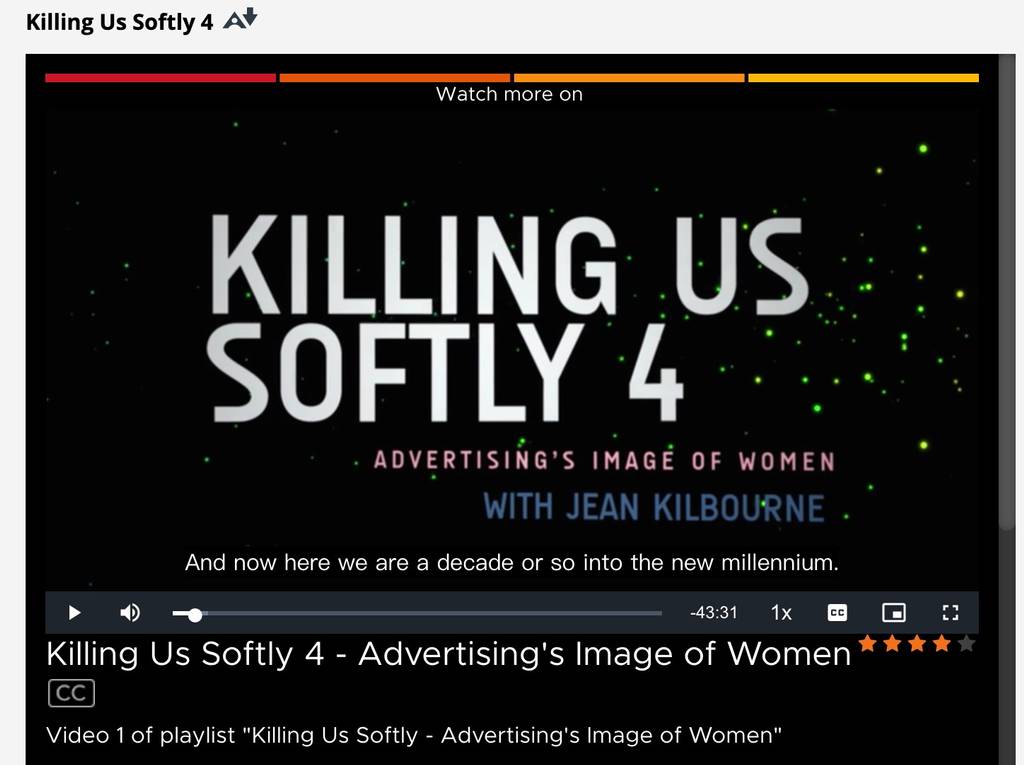Enable picture-in-picture mode
Image resolution: width=1024 pixels, height=765 pixels.
(x=893, y=613)
